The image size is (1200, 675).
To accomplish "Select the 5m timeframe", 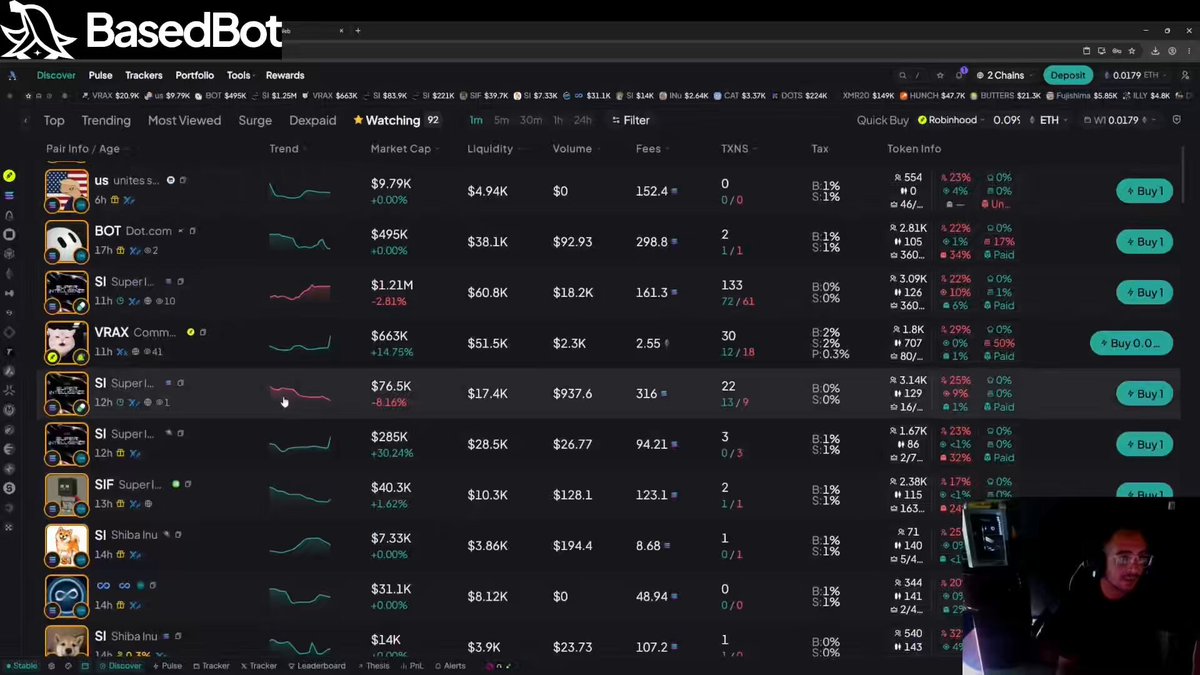I will tap(501, 120).
